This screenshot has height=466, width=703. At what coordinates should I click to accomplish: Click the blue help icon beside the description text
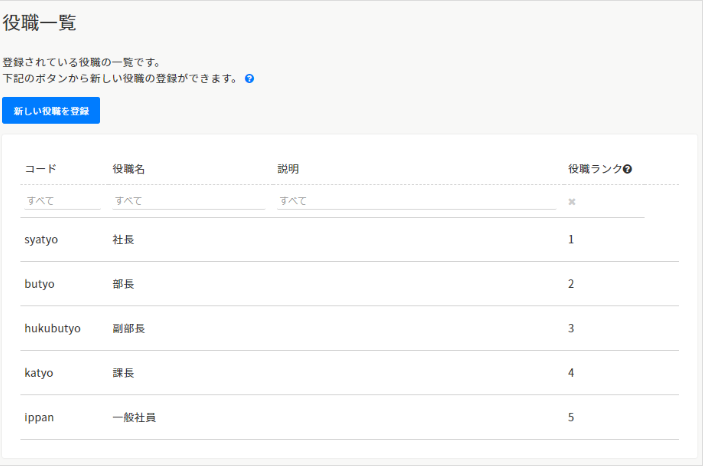(x=249, y=78)
